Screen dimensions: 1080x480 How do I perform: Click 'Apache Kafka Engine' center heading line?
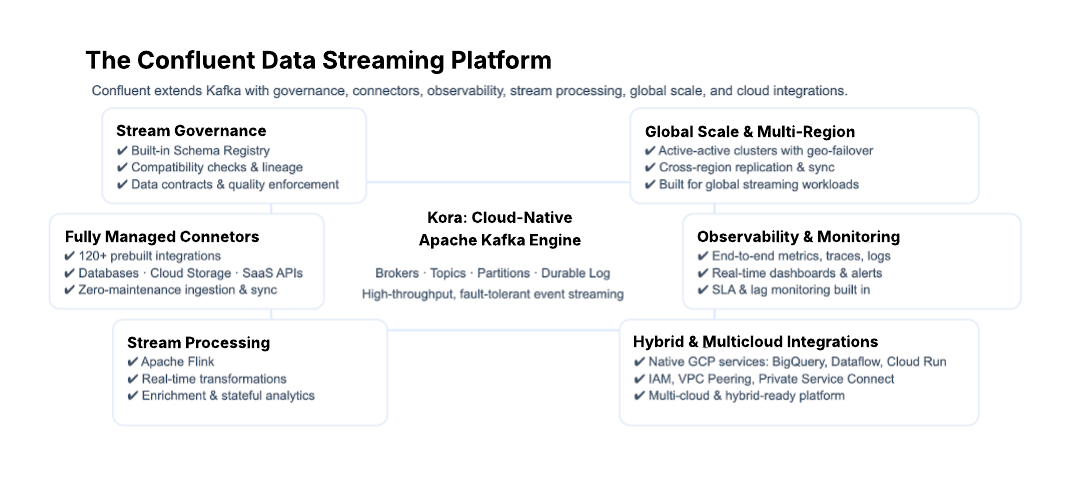(499, 240)
